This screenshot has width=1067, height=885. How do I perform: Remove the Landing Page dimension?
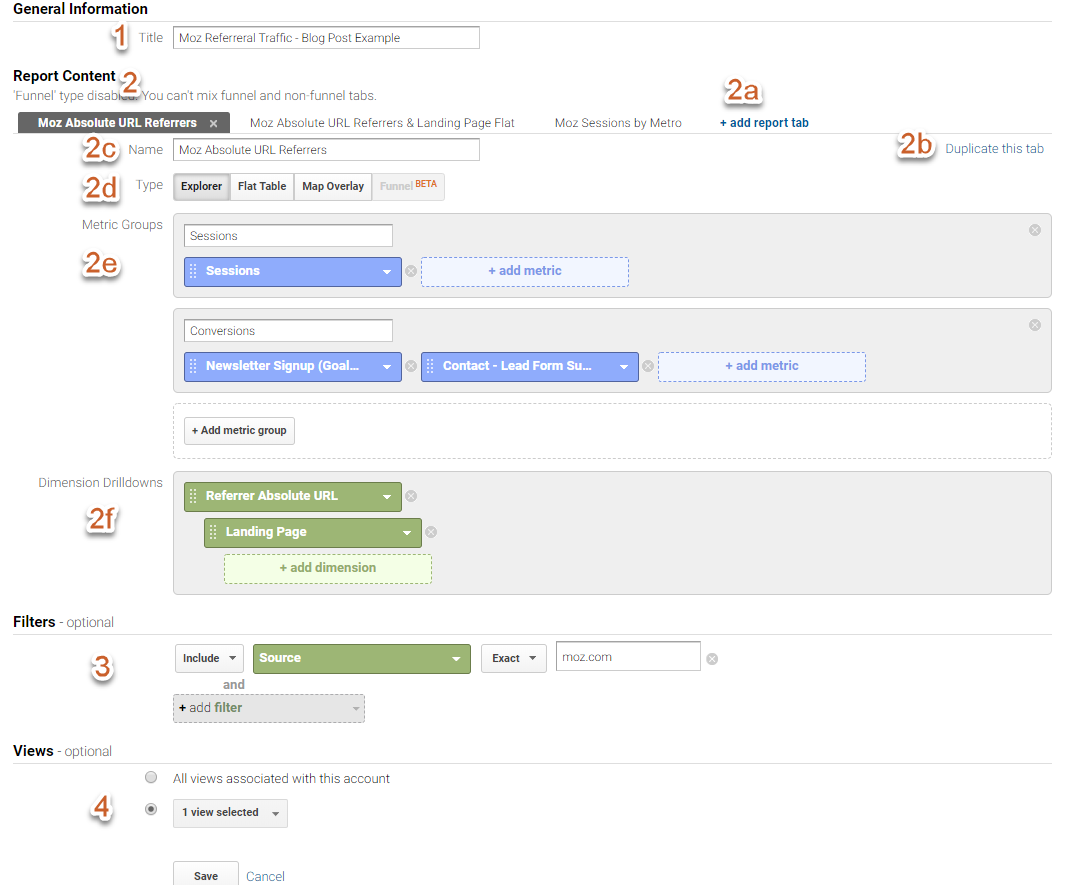[431, 533]
